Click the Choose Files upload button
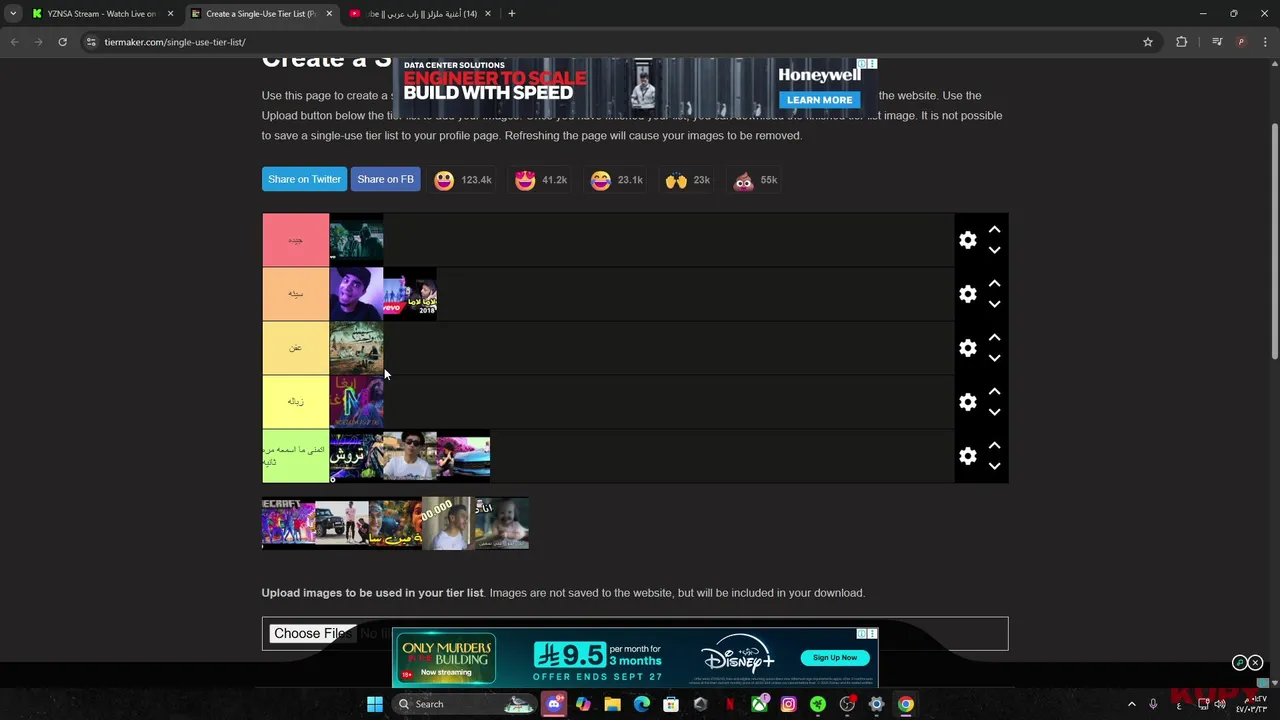The height and width of the screenshot is (720, 1280). [312, 633]
